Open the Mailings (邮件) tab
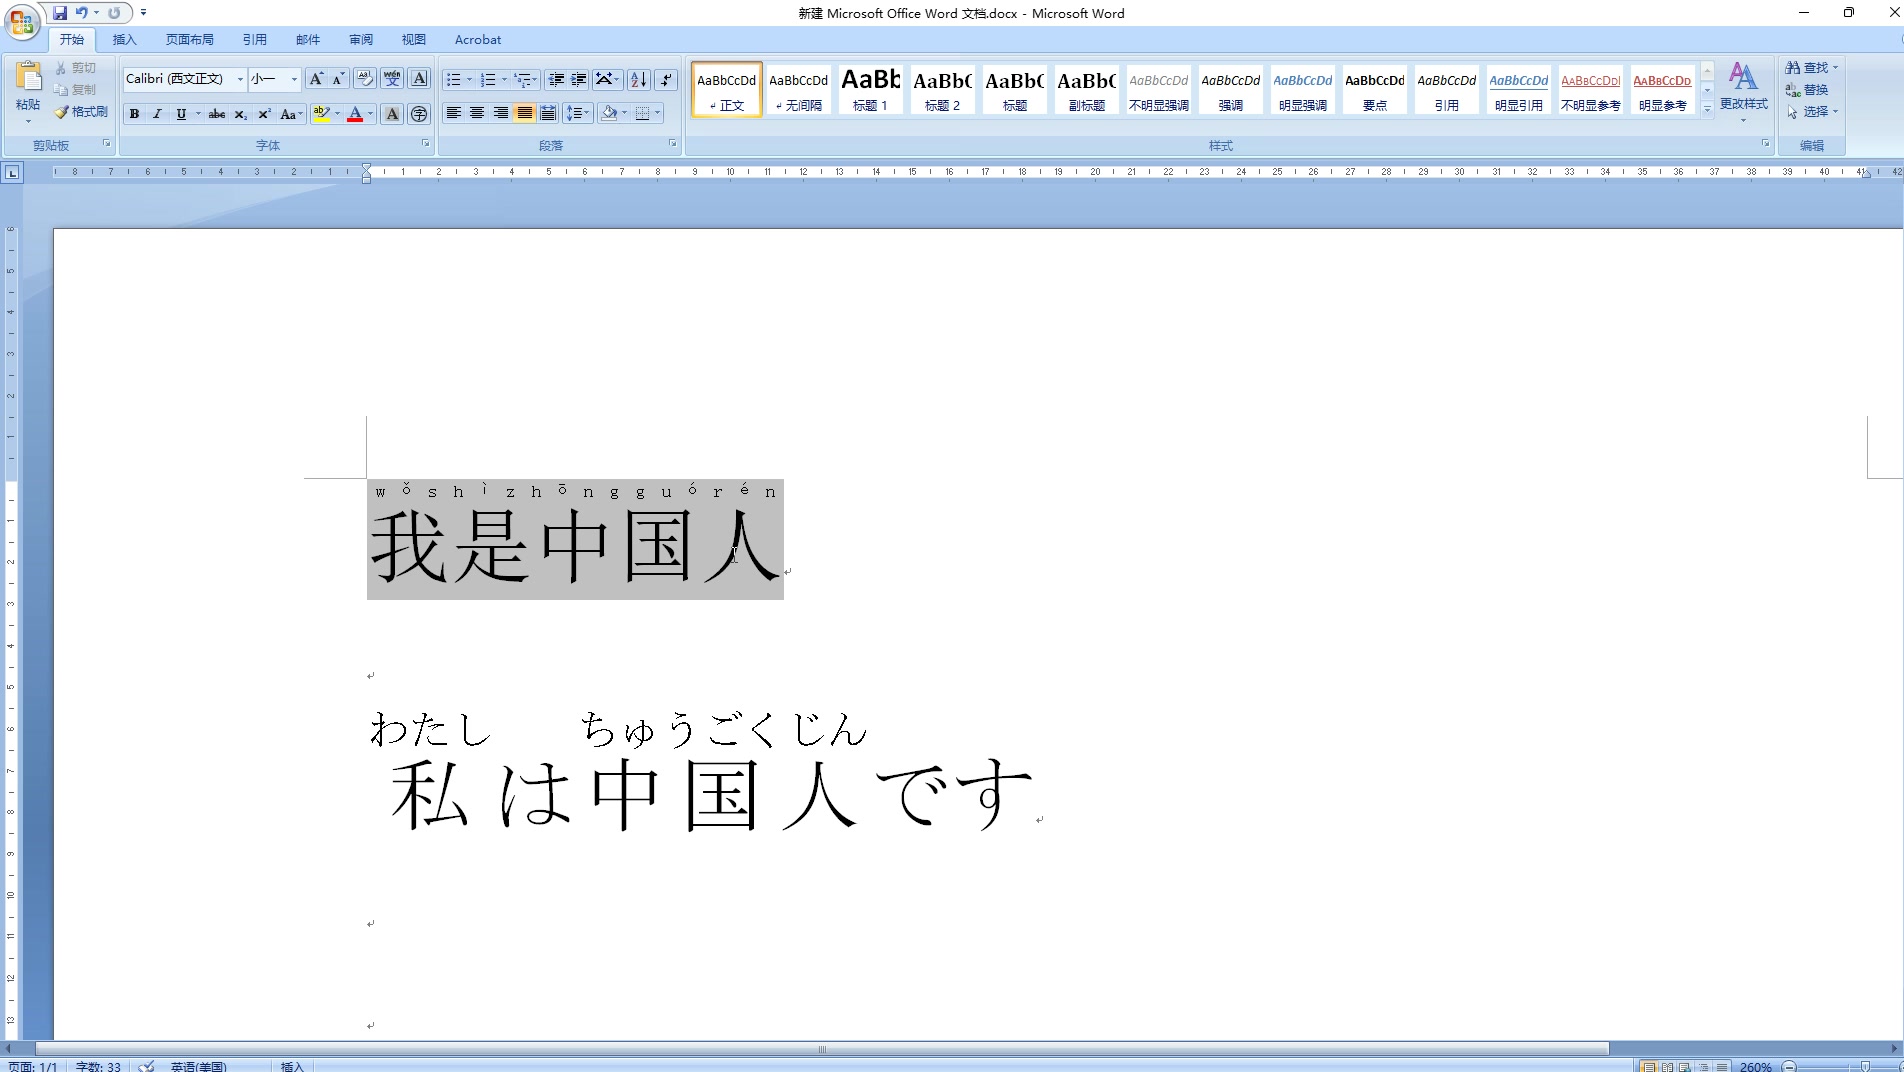This screenshot has width=1904, height=1072. click(x=308, y=40)
